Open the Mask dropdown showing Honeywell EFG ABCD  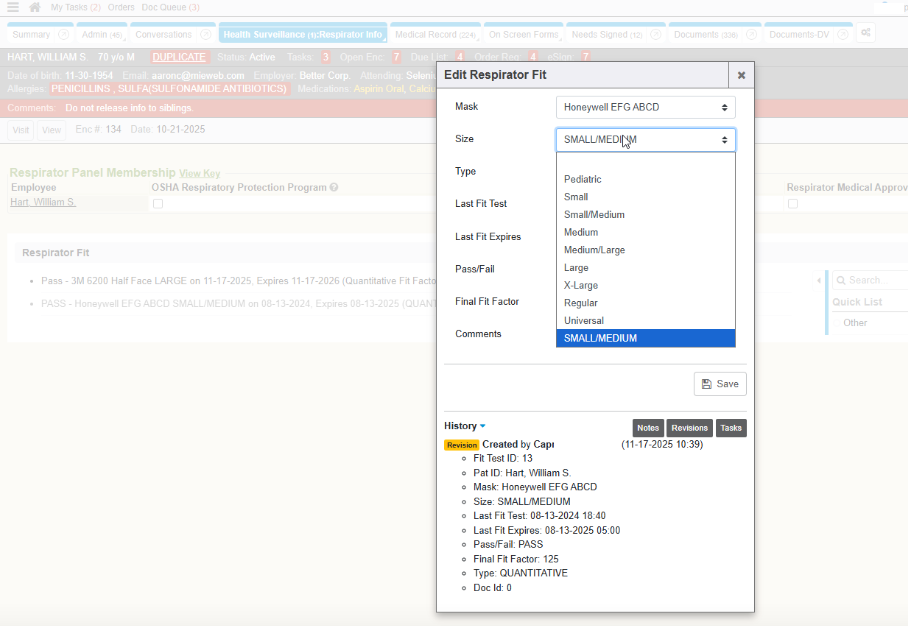pos(645,107)
